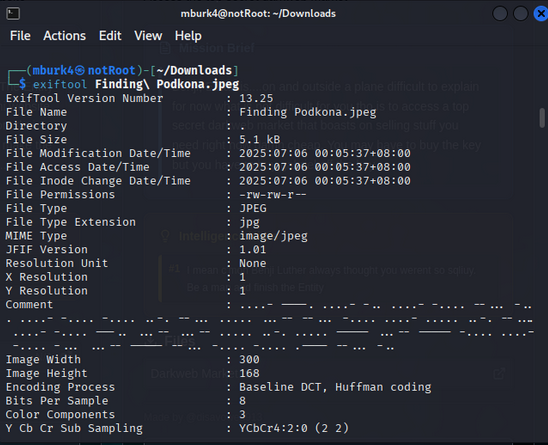Click the exiftool command in the prompt
548x445 pixels.
pos(60,84)
